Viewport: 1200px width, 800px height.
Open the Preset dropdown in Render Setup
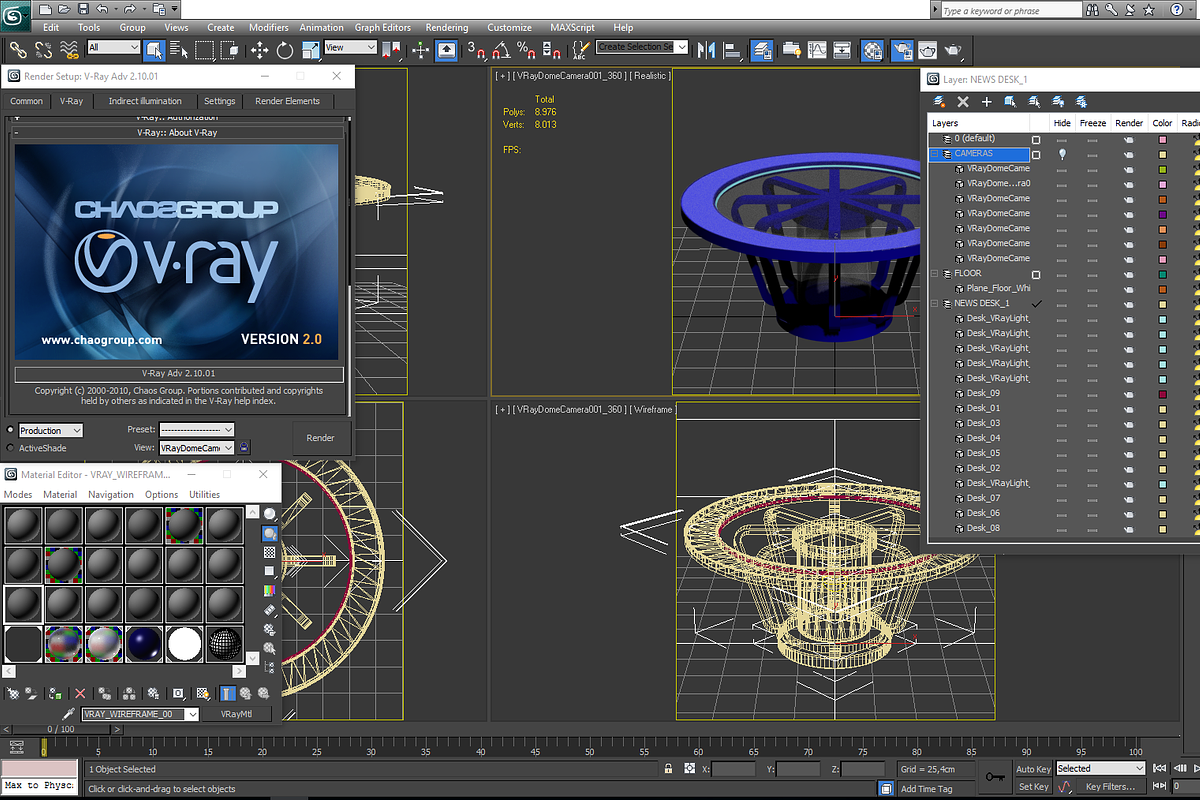[196, 429]
